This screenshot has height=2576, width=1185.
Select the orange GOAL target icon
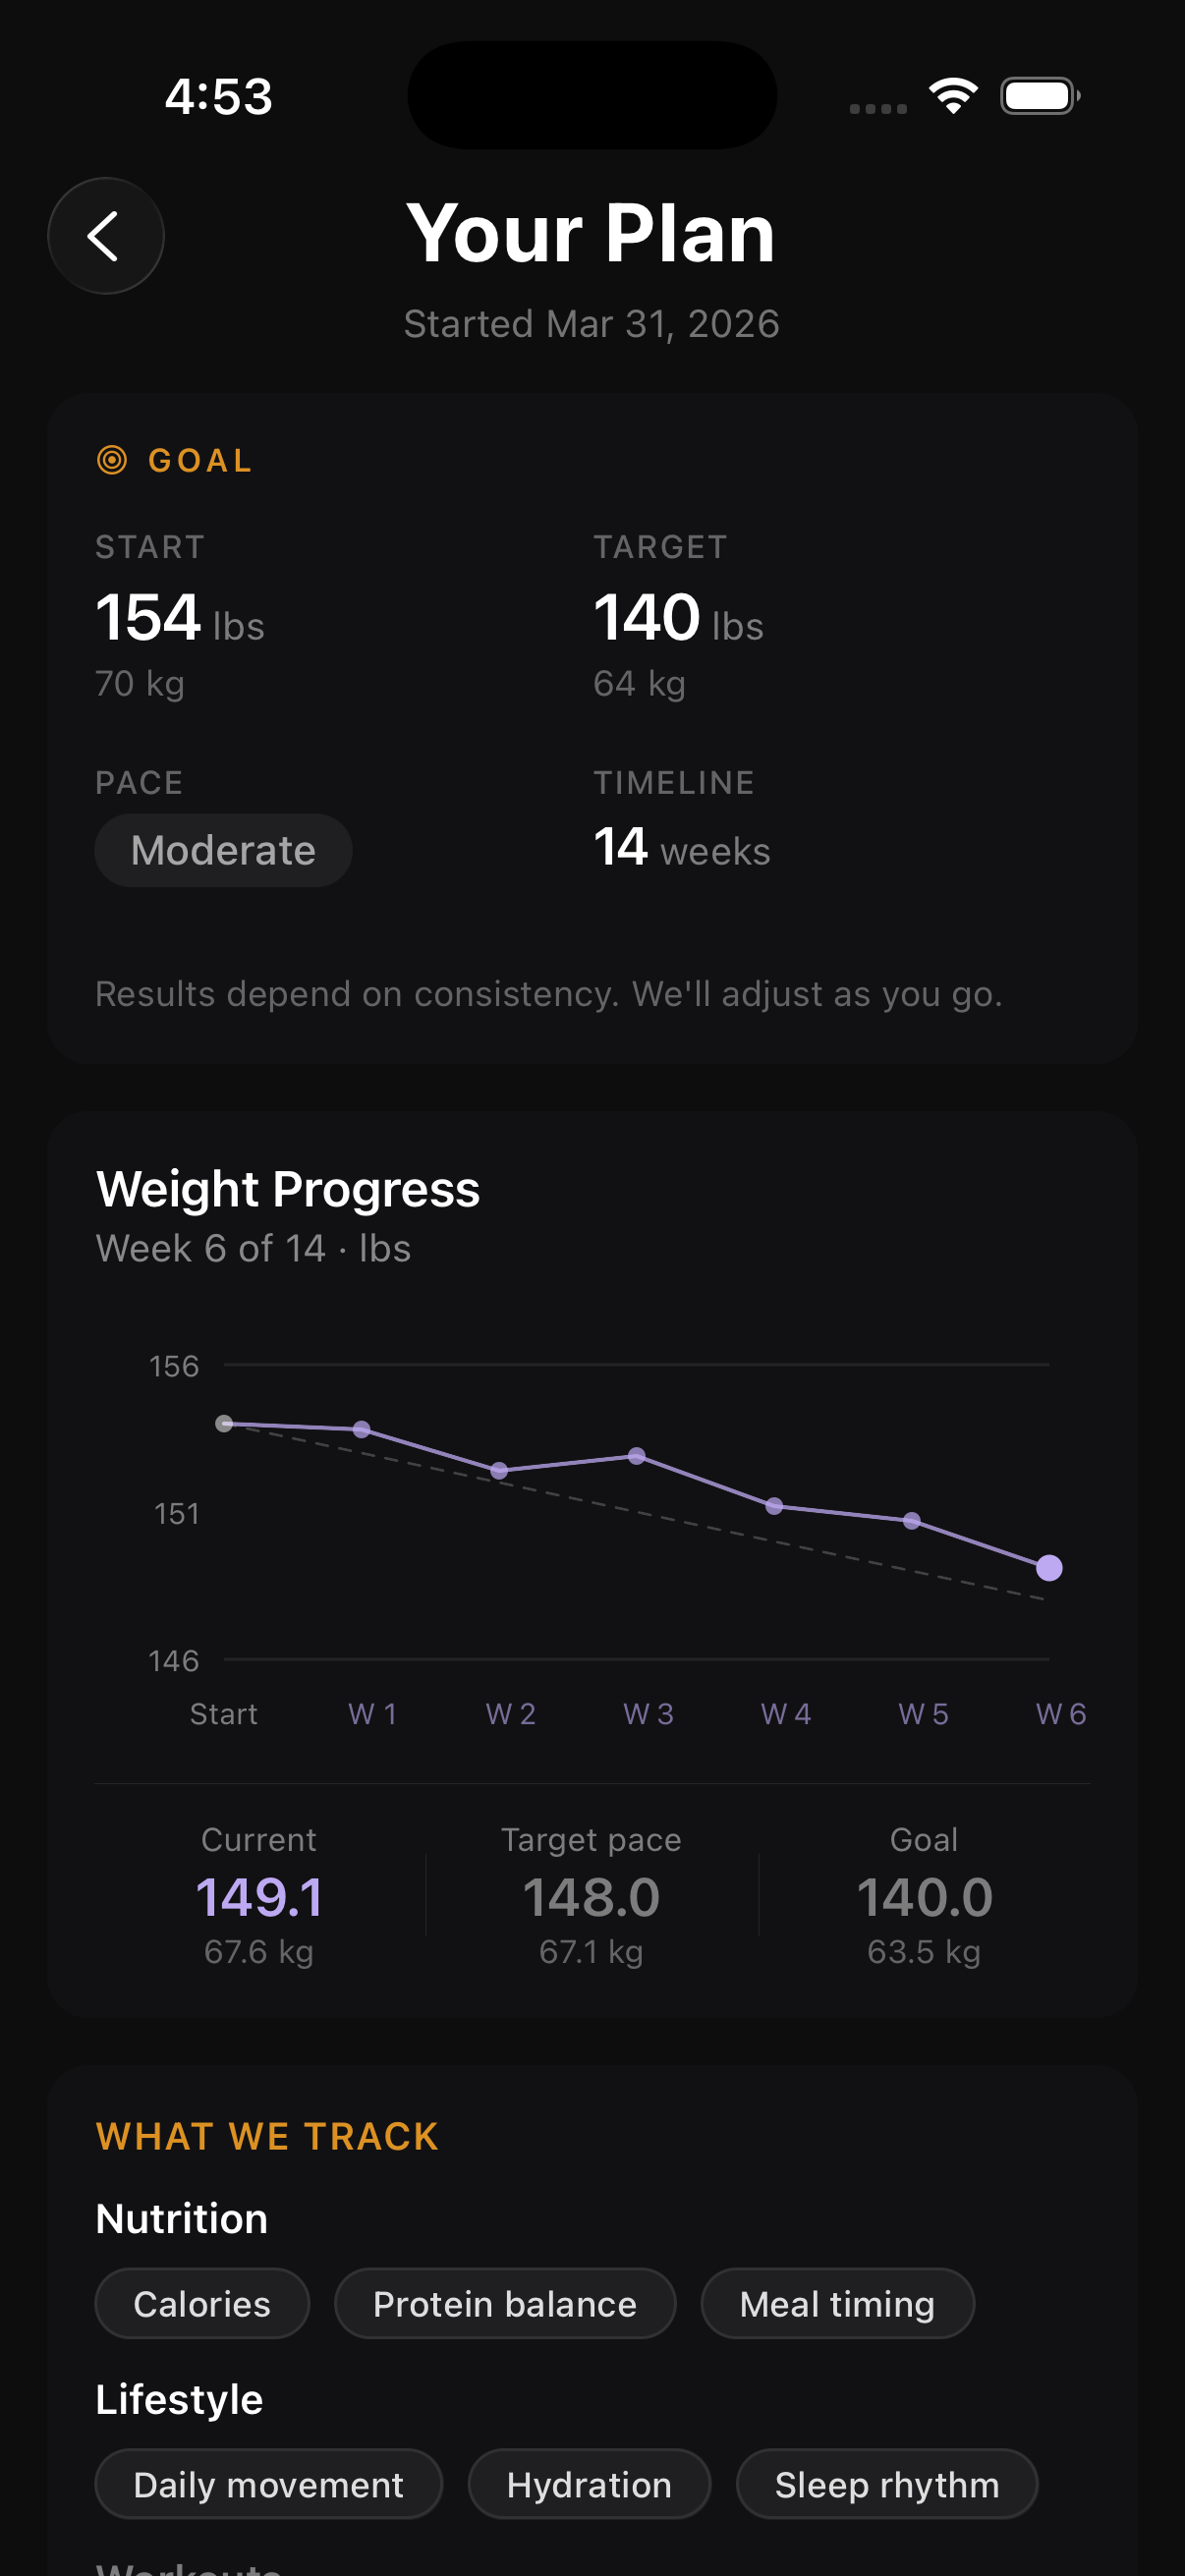113,460
